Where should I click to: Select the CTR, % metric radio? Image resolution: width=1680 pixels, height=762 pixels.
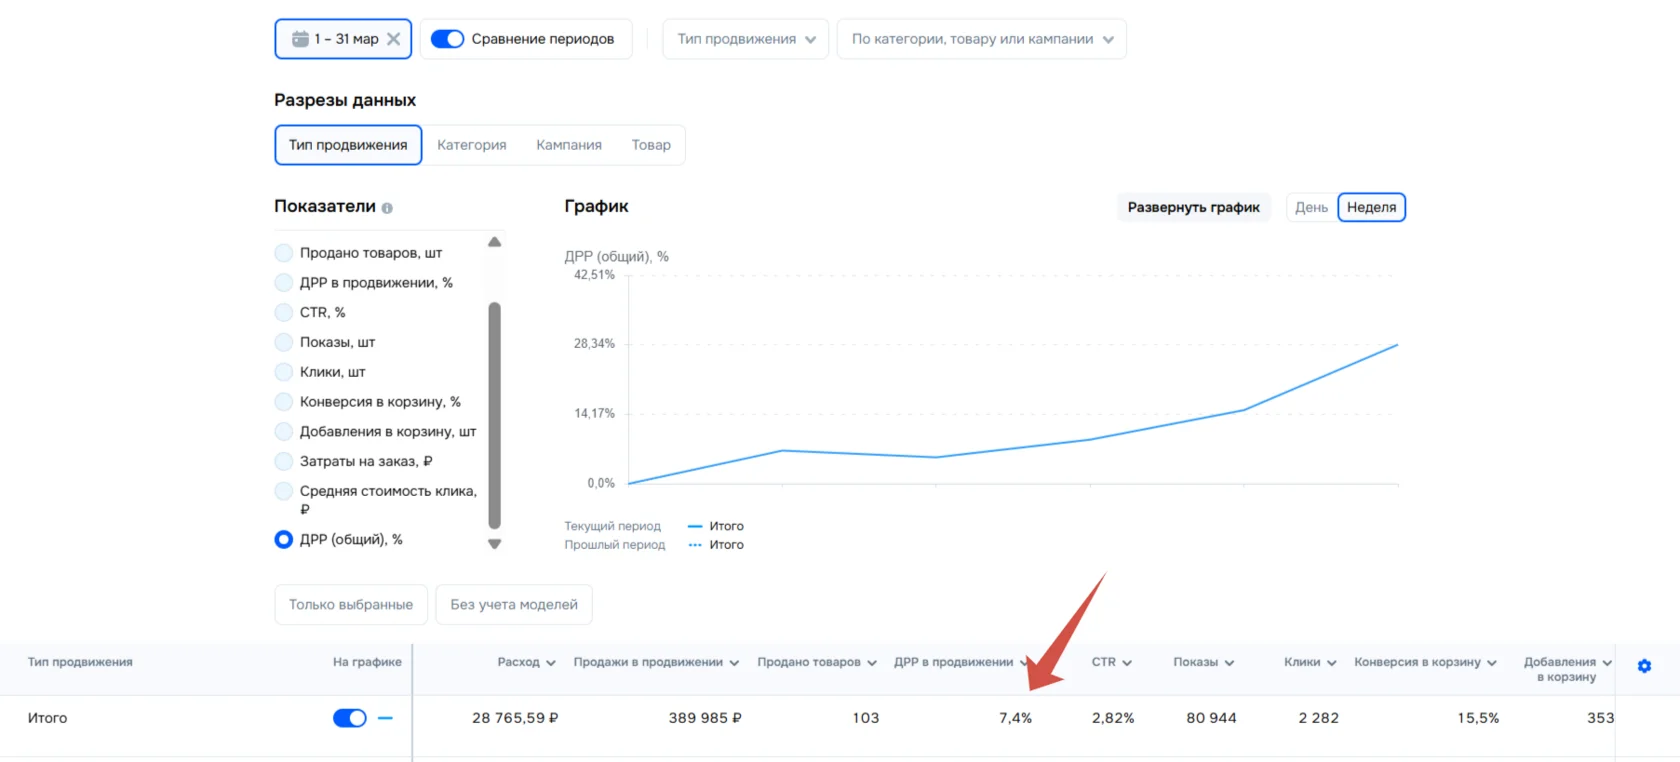pos(284,312)
